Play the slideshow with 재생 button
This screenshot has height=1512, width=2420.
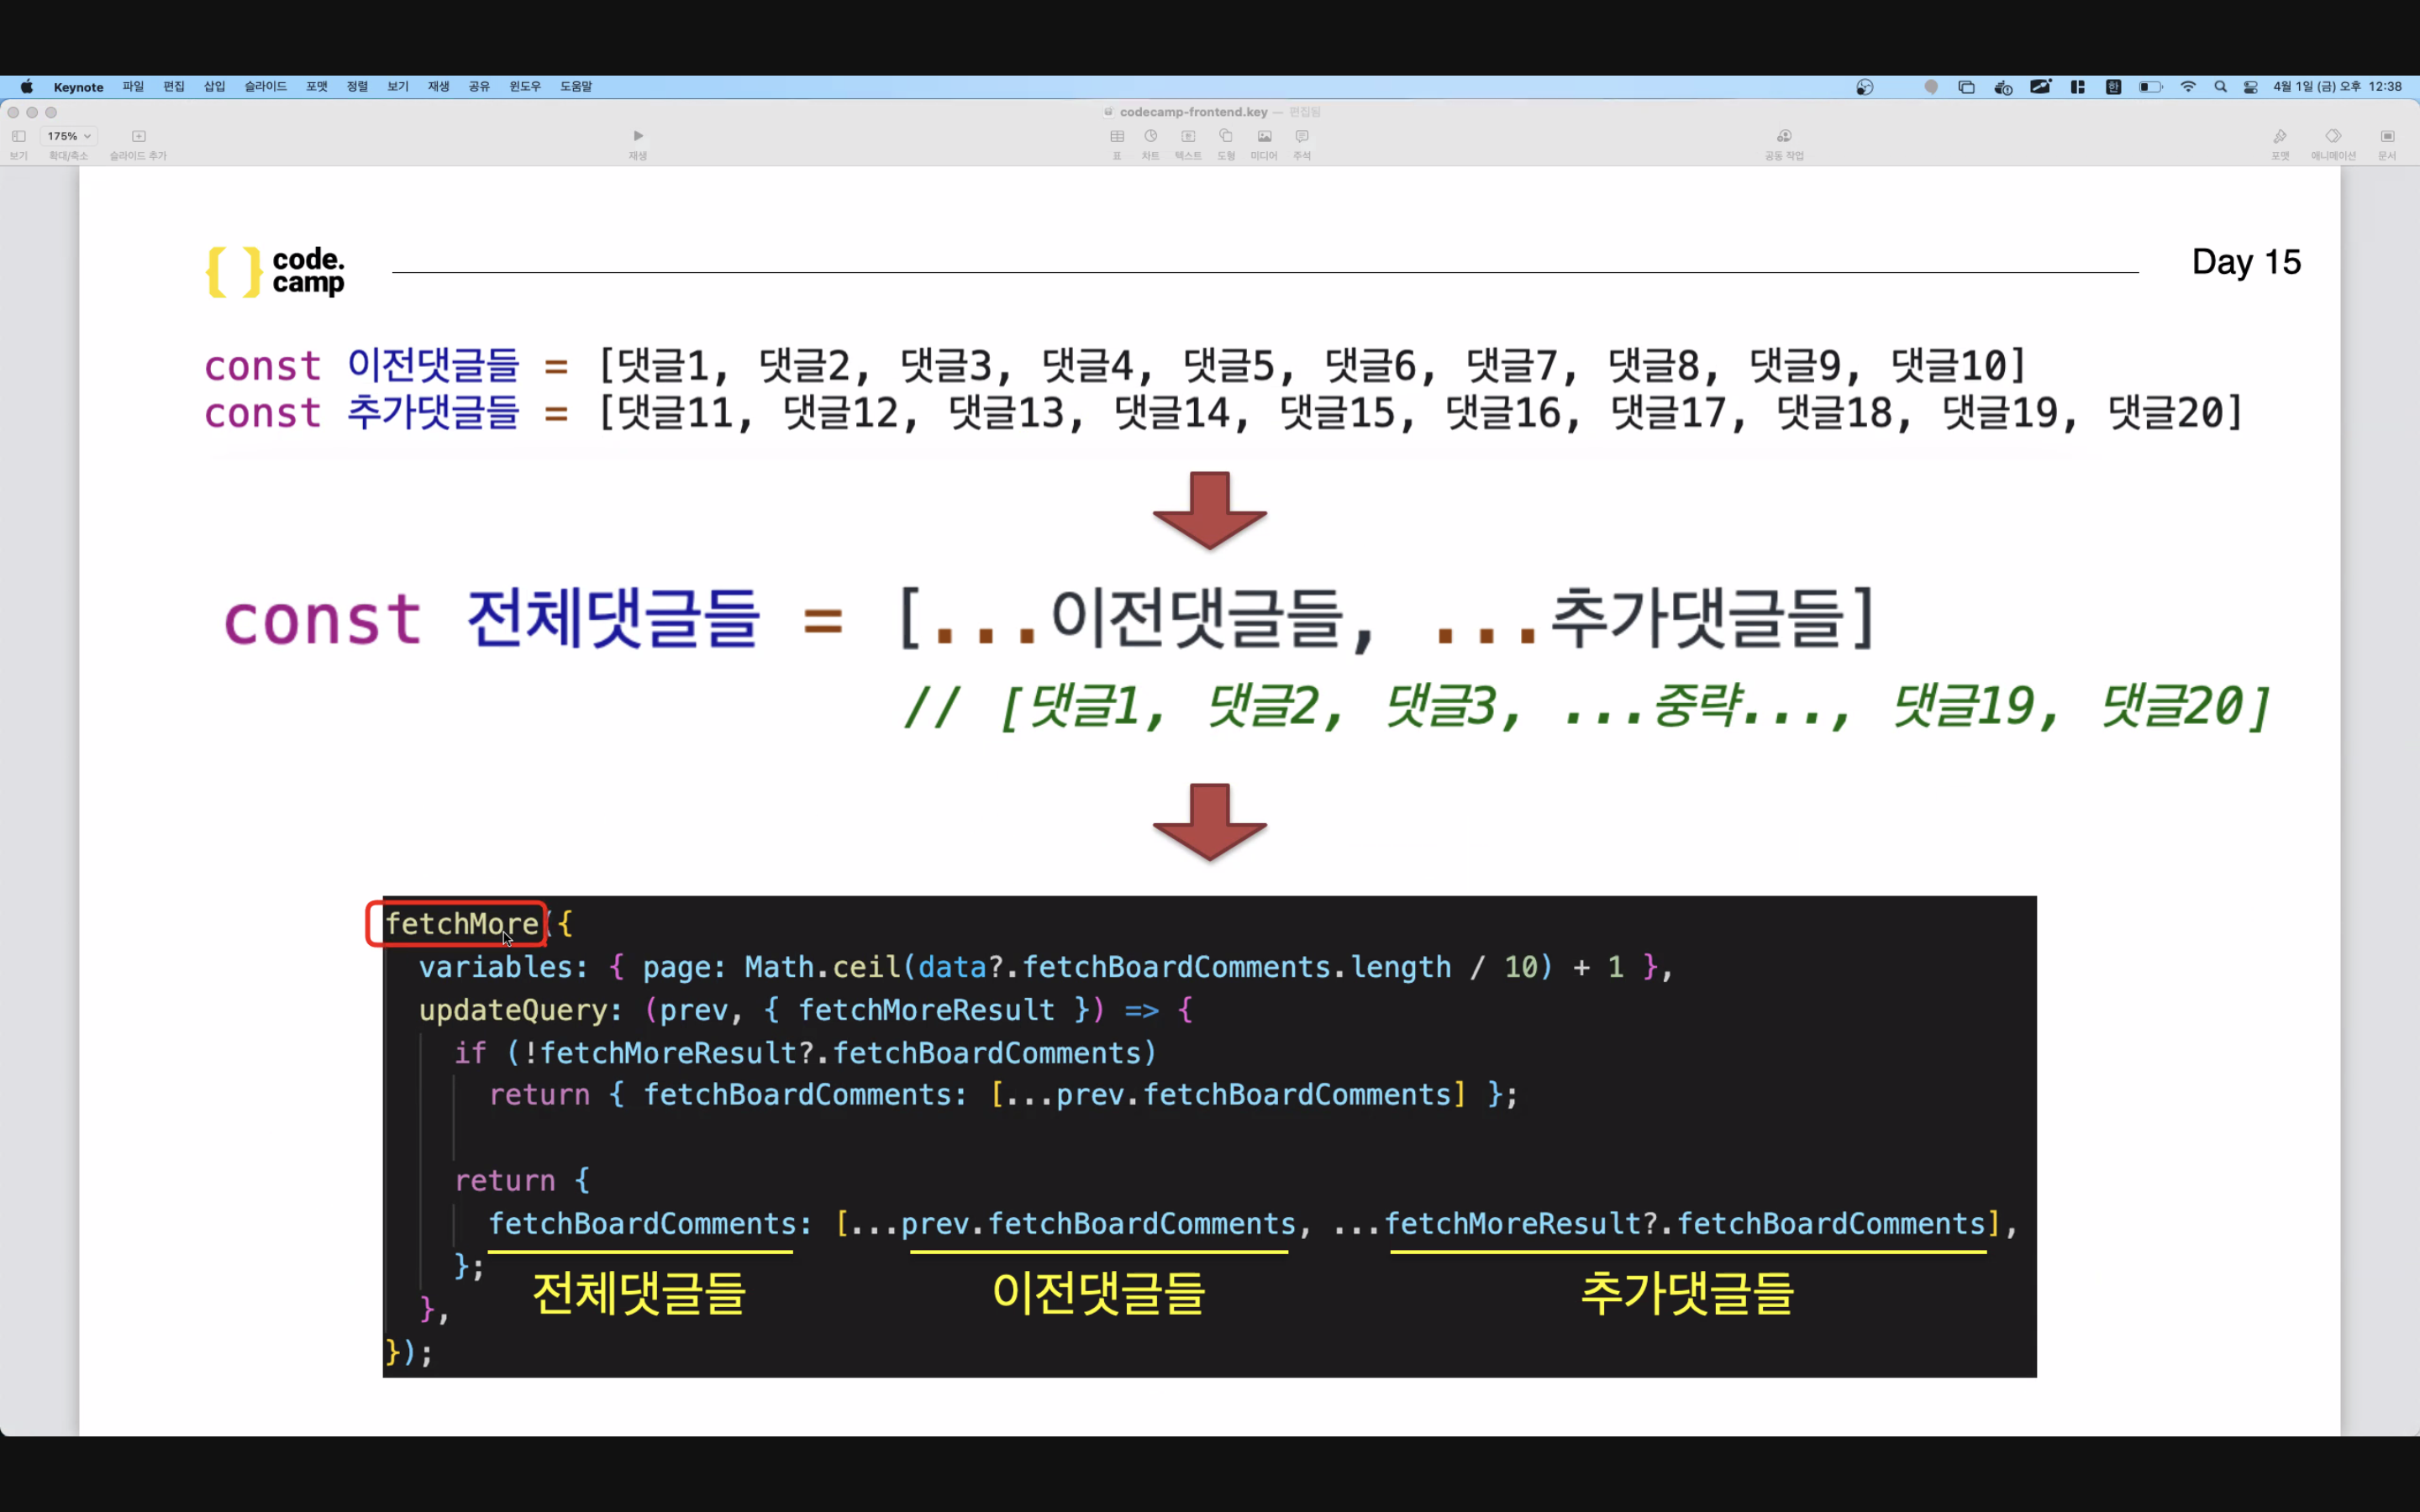pos(638,137)
